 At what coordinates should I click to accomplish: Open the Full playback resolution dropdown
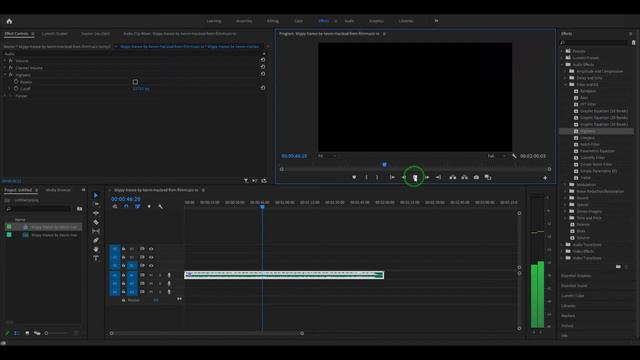(x=497, y=156)
